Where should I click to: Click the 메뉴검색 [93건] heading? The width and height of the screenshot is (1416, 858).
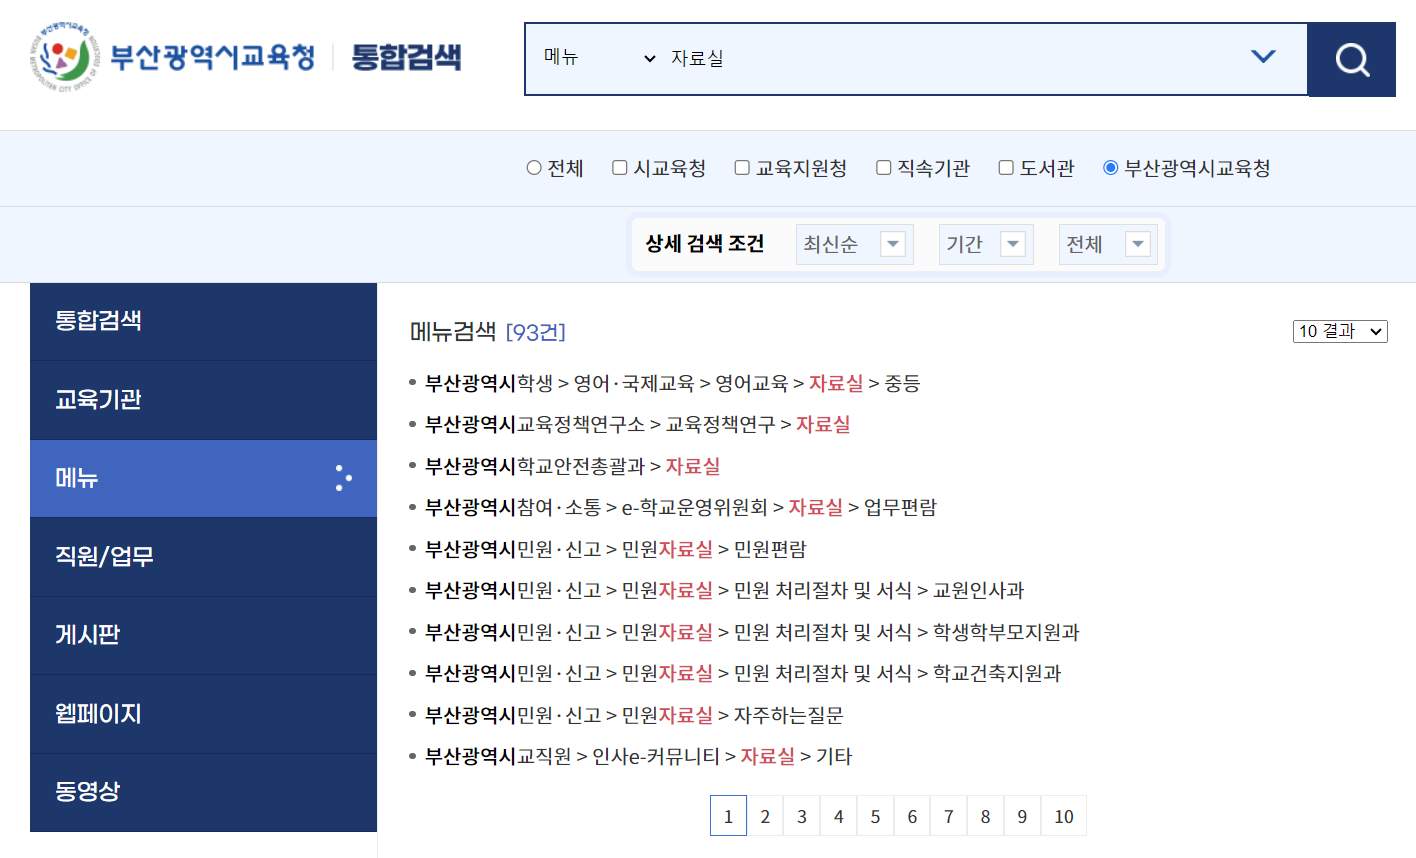(488, 331)
